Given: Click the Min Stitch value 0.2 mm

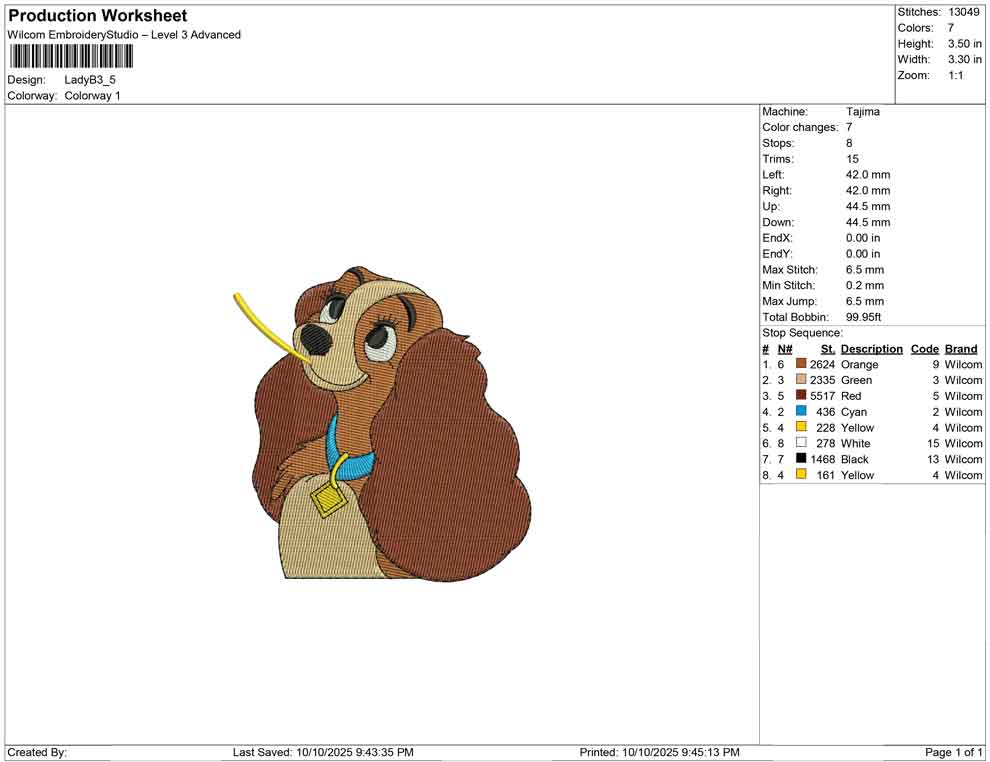Looking at the screenshot, I should [865, 285].
